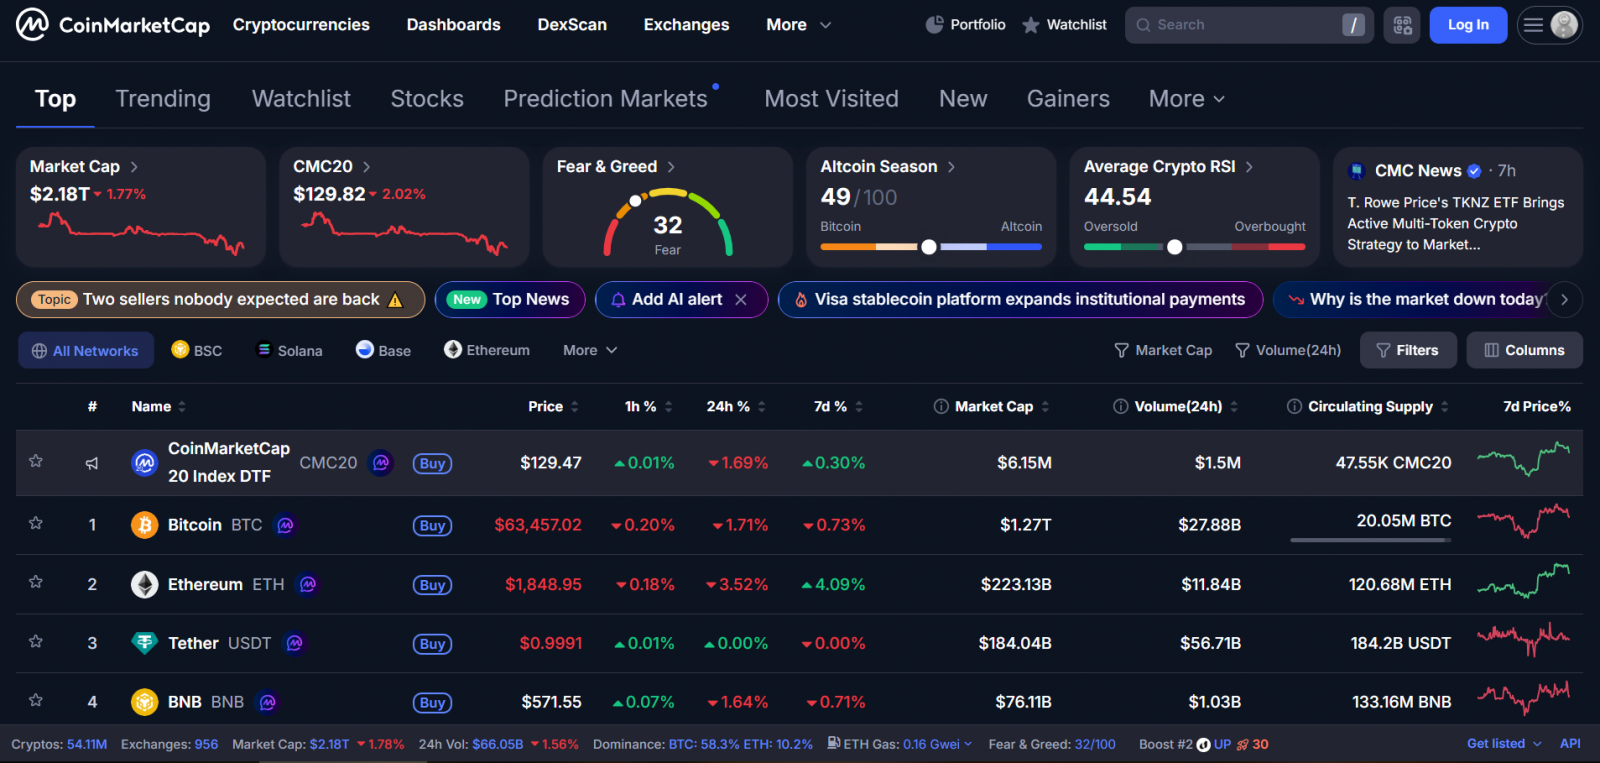Star Bitcoin to add to watchlist

tap(36, 523)
